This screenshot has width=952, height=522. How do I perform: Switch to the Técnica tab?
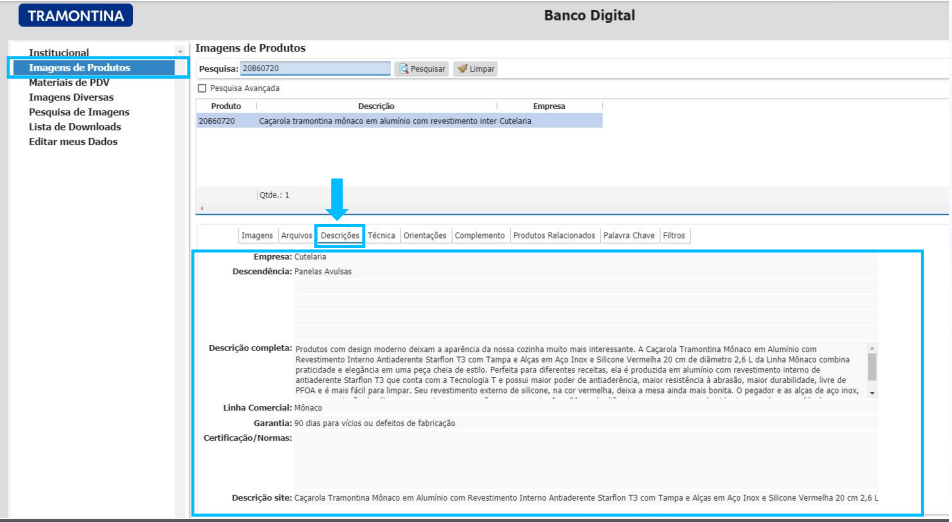tap(381, 236)
